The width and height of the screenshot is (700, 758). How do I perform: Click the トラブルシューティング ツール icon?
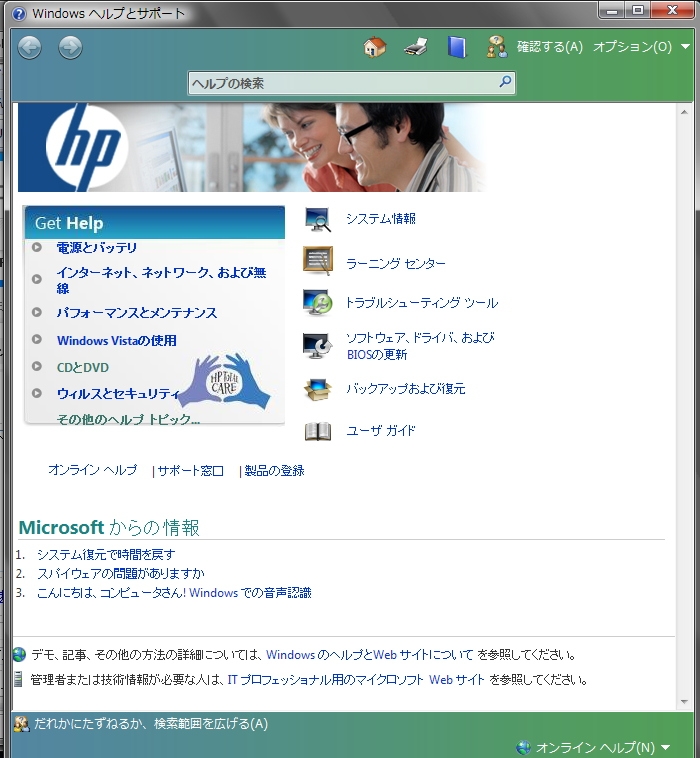318,303
